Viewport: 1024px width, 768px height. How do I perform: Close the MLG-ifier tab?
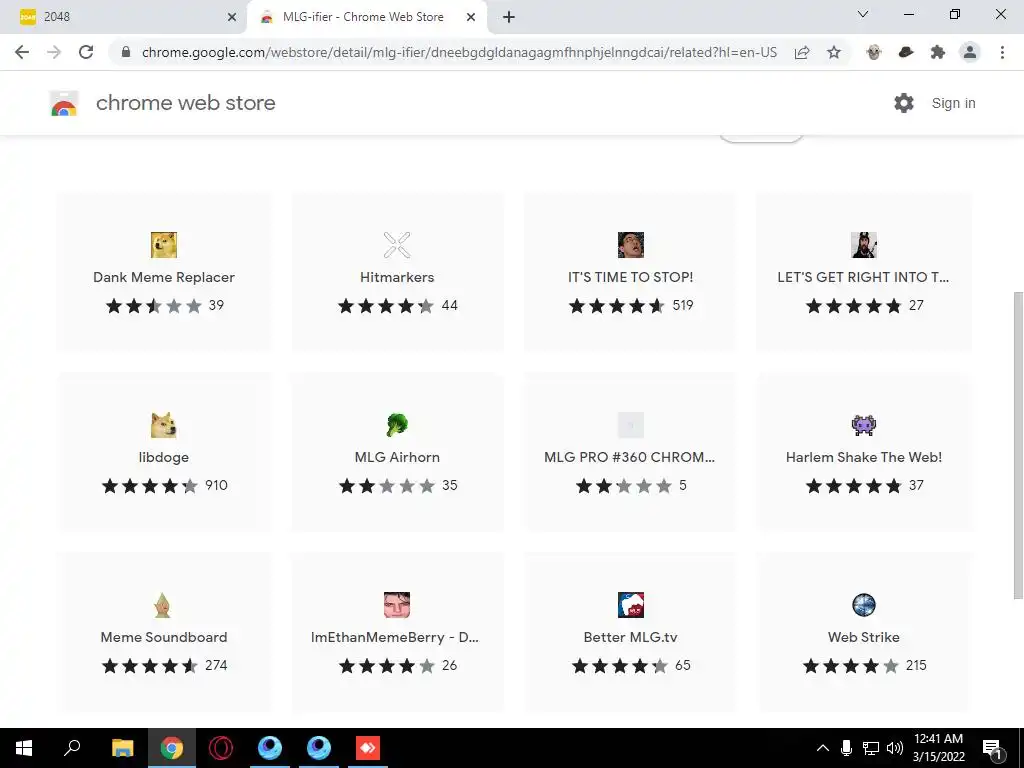(x=470, y=18)
